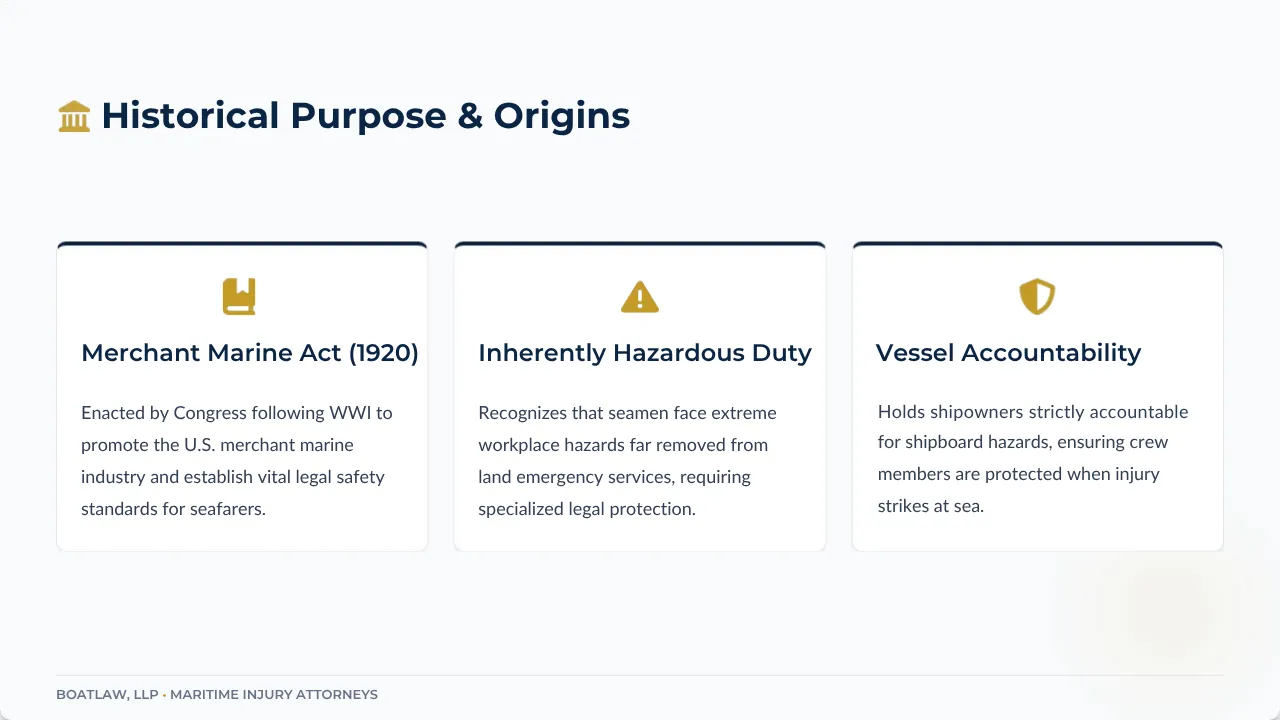The width and height of the screenshot is (1280, 720).
Task: Click the ampersand in the slide title
Action: pyautogui.click(x=470, y=116)
